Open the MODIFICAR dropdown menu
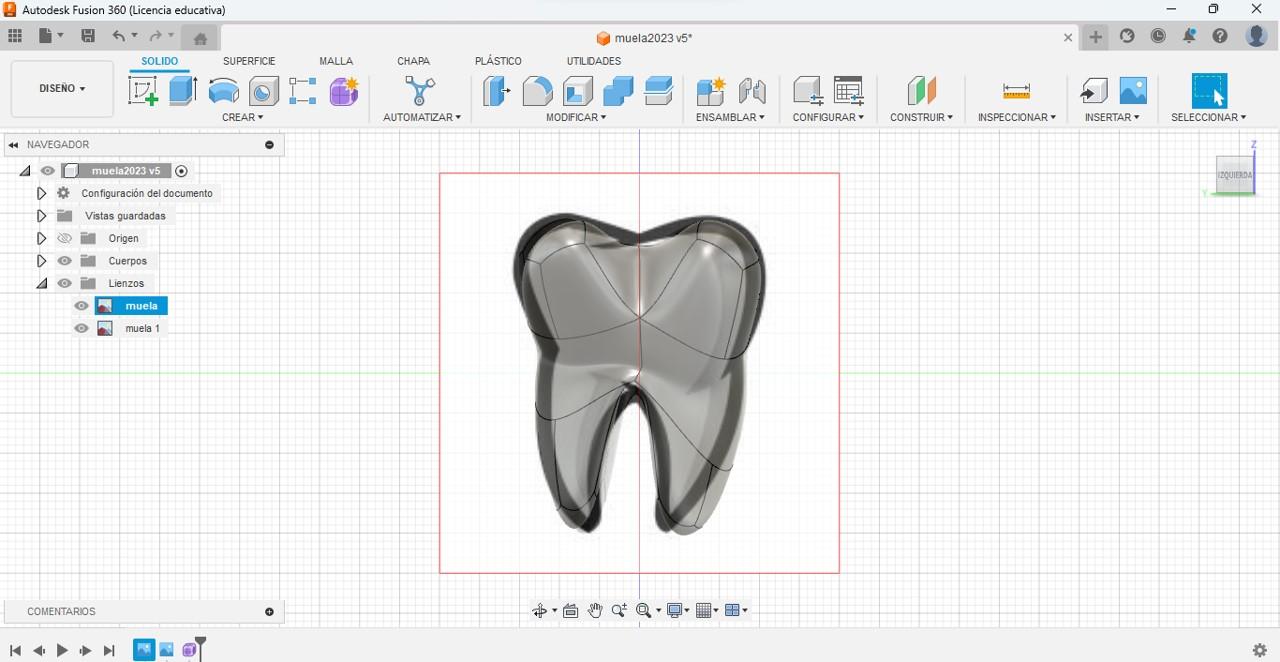The height and width of the screenshot is (662, 1280). click(576, 117)
